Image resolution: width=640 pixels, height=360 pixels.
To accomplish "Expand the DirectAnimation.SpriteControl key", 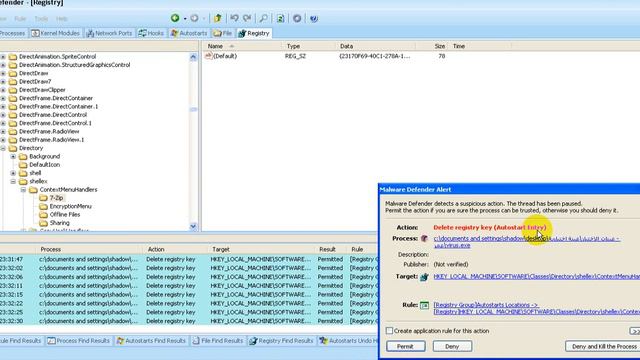I will point(3,57).
